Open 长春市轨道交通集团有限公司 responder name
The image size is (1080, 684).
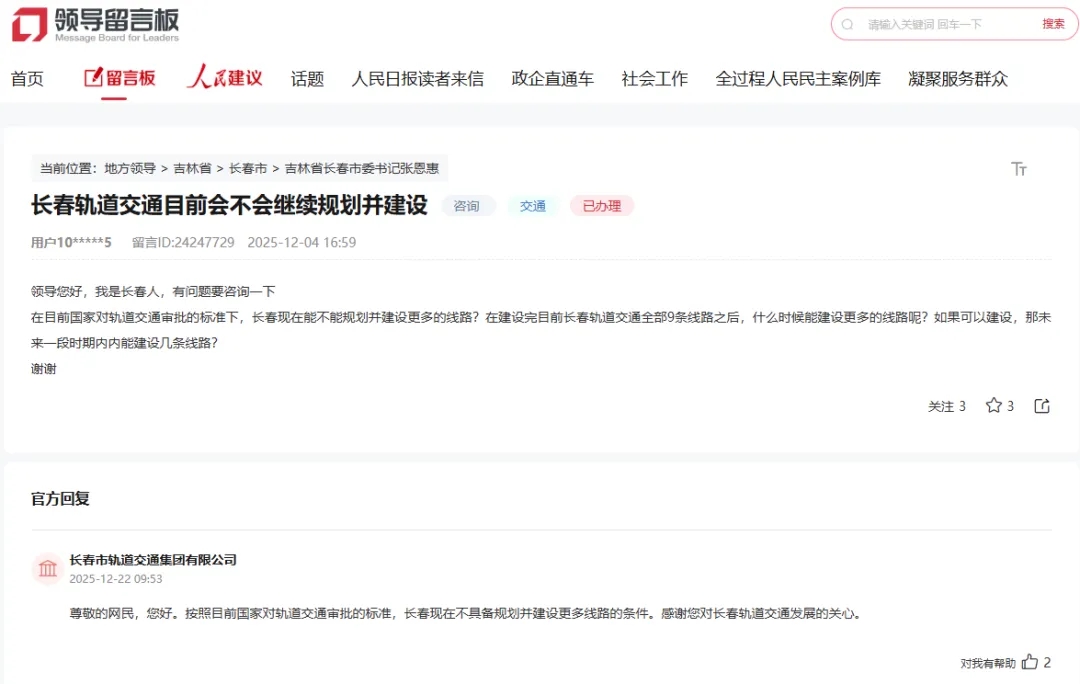(153, 559)
